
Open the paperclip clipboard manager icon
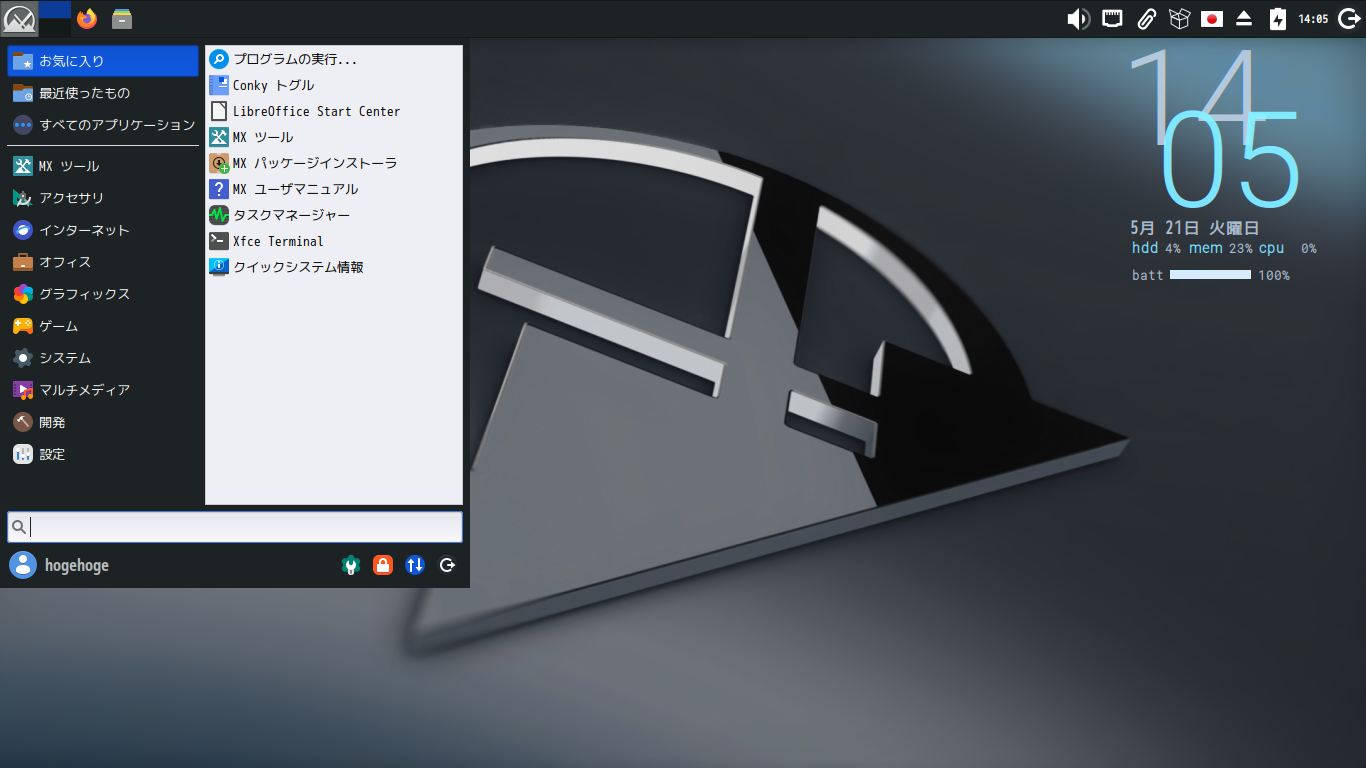[1146, 18]
